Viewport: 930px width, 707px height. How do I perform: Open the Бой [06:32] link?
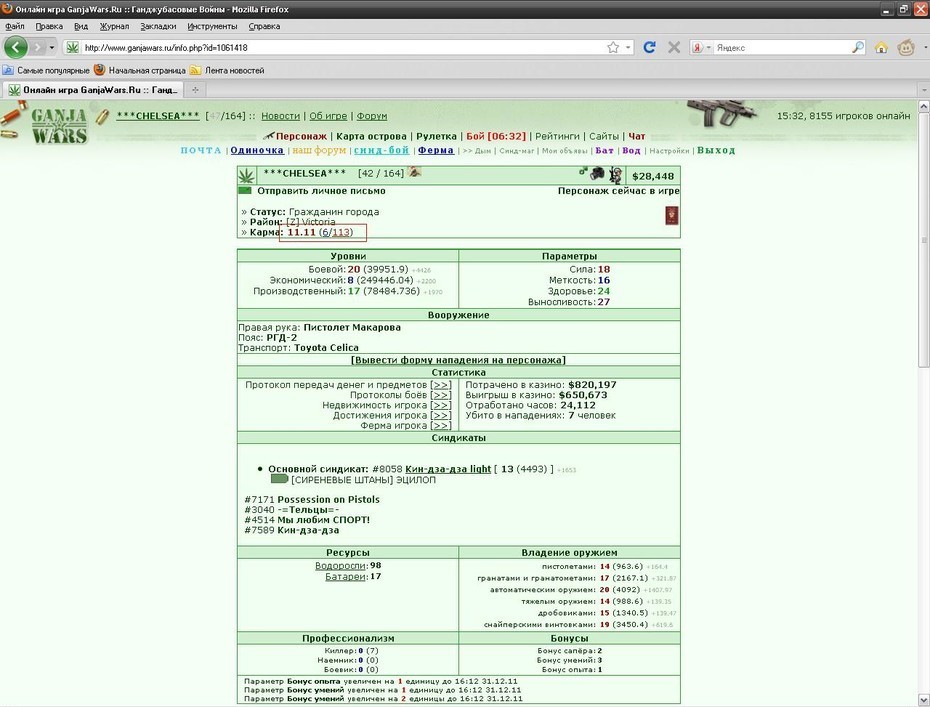(x=496, y=136)
